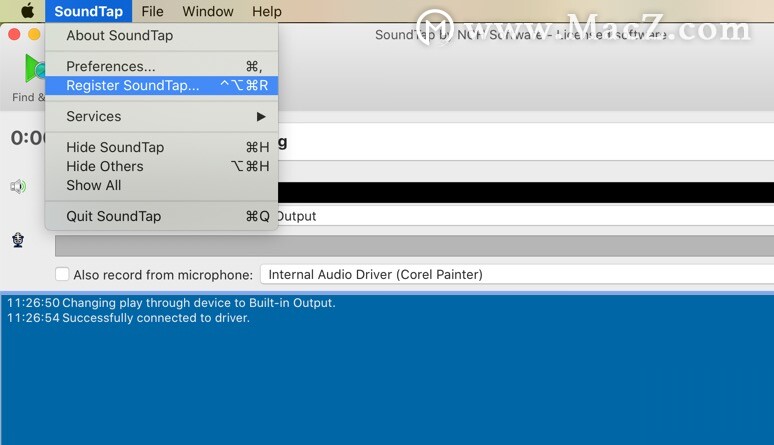Open the play through Output device dropdown
This screenshot has width=774, height=445.
(x=526, y=216)
